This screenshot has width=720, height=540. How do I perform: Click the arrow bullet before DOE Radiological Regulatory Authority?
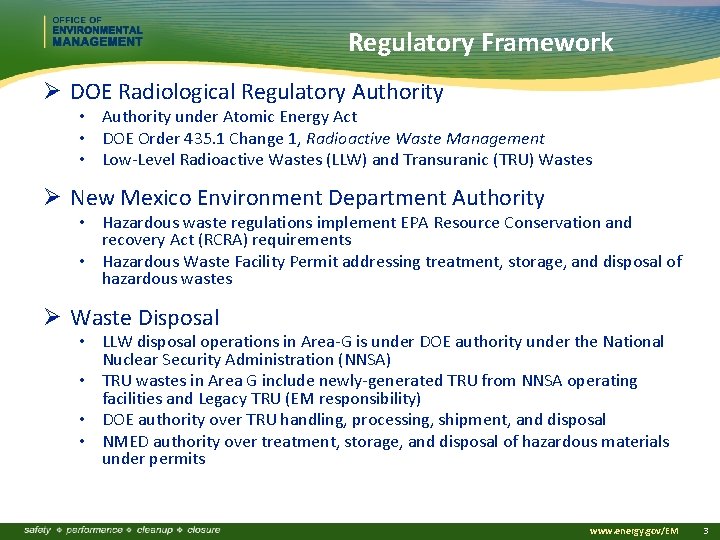52,91
